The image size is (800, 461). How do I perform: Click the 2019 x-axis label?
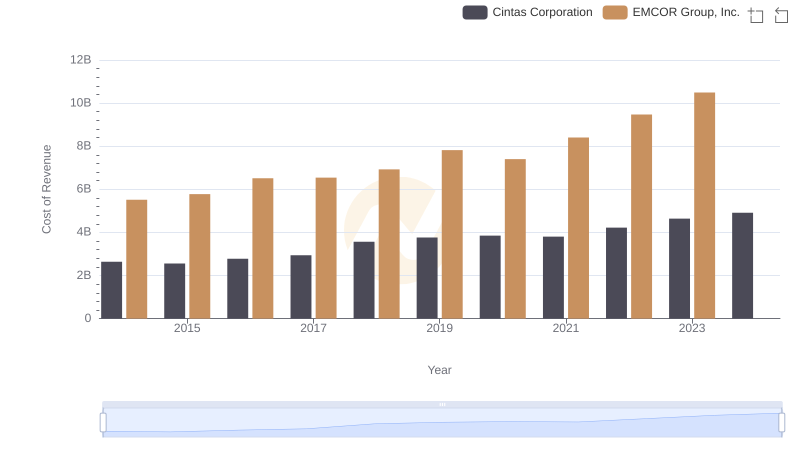[439, 328]
